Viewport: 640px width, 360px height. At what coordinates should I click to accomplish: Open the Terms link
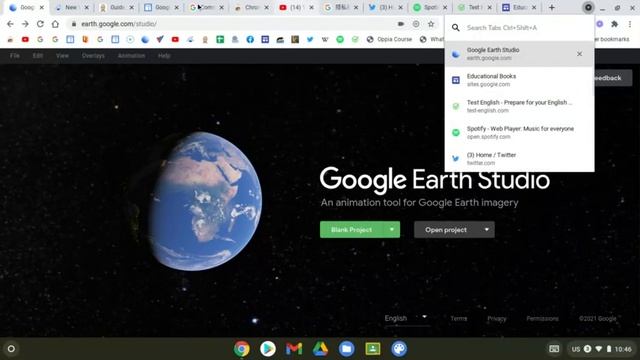pyautogui.click(x=459, y=318)
